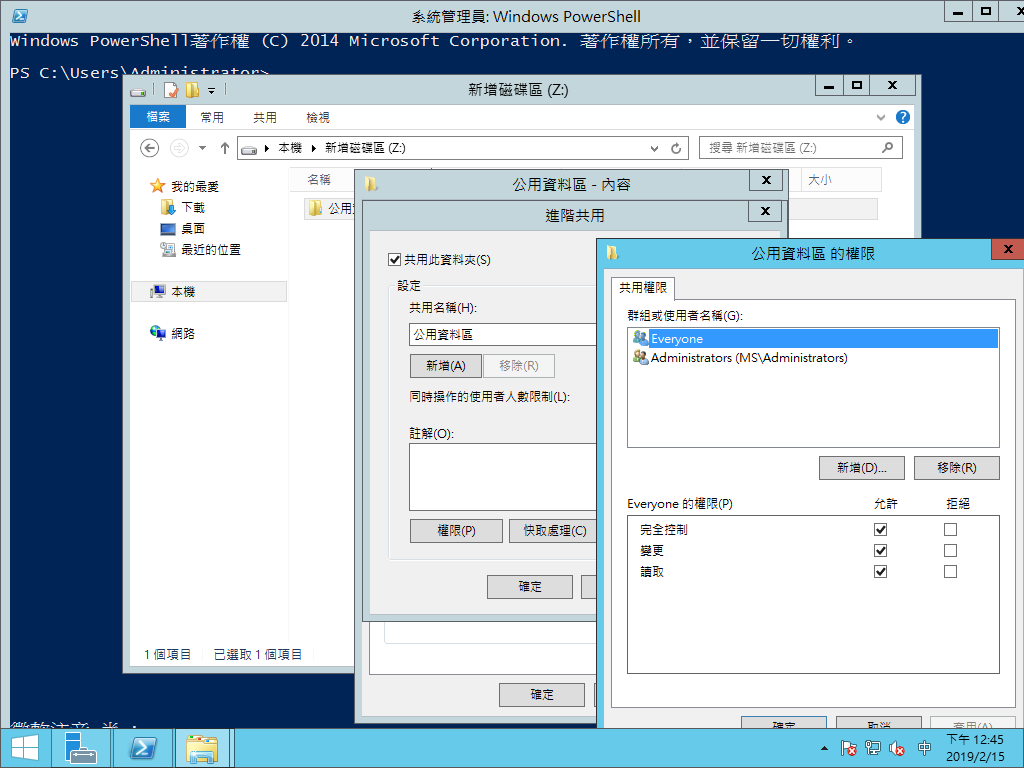Check network status in the system tray
1024x768 pixels.
coord(873,748)
